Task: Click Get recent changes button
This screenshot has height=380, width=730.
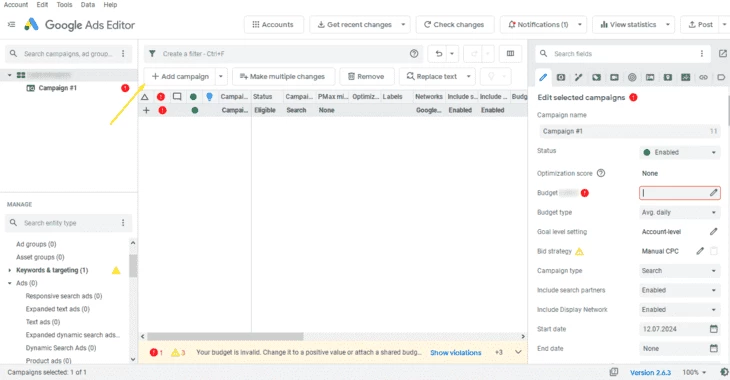Action: coord(354,25)
